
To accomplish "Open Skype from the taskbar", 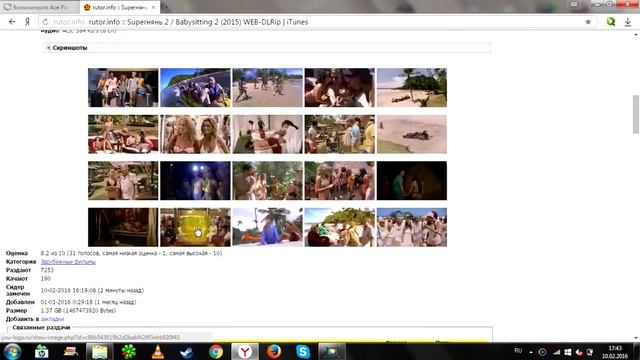I will point(303,351).
